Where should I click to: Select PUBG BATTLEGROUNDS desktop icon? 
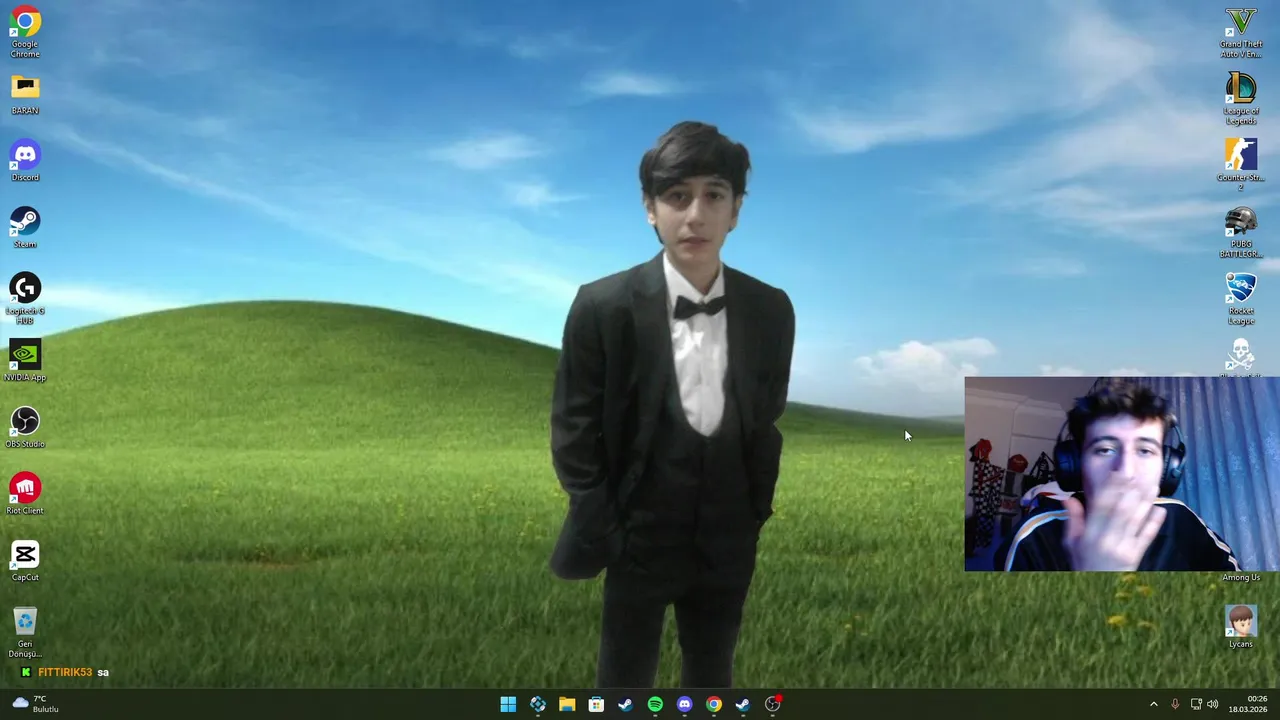tap(1241, 232)
